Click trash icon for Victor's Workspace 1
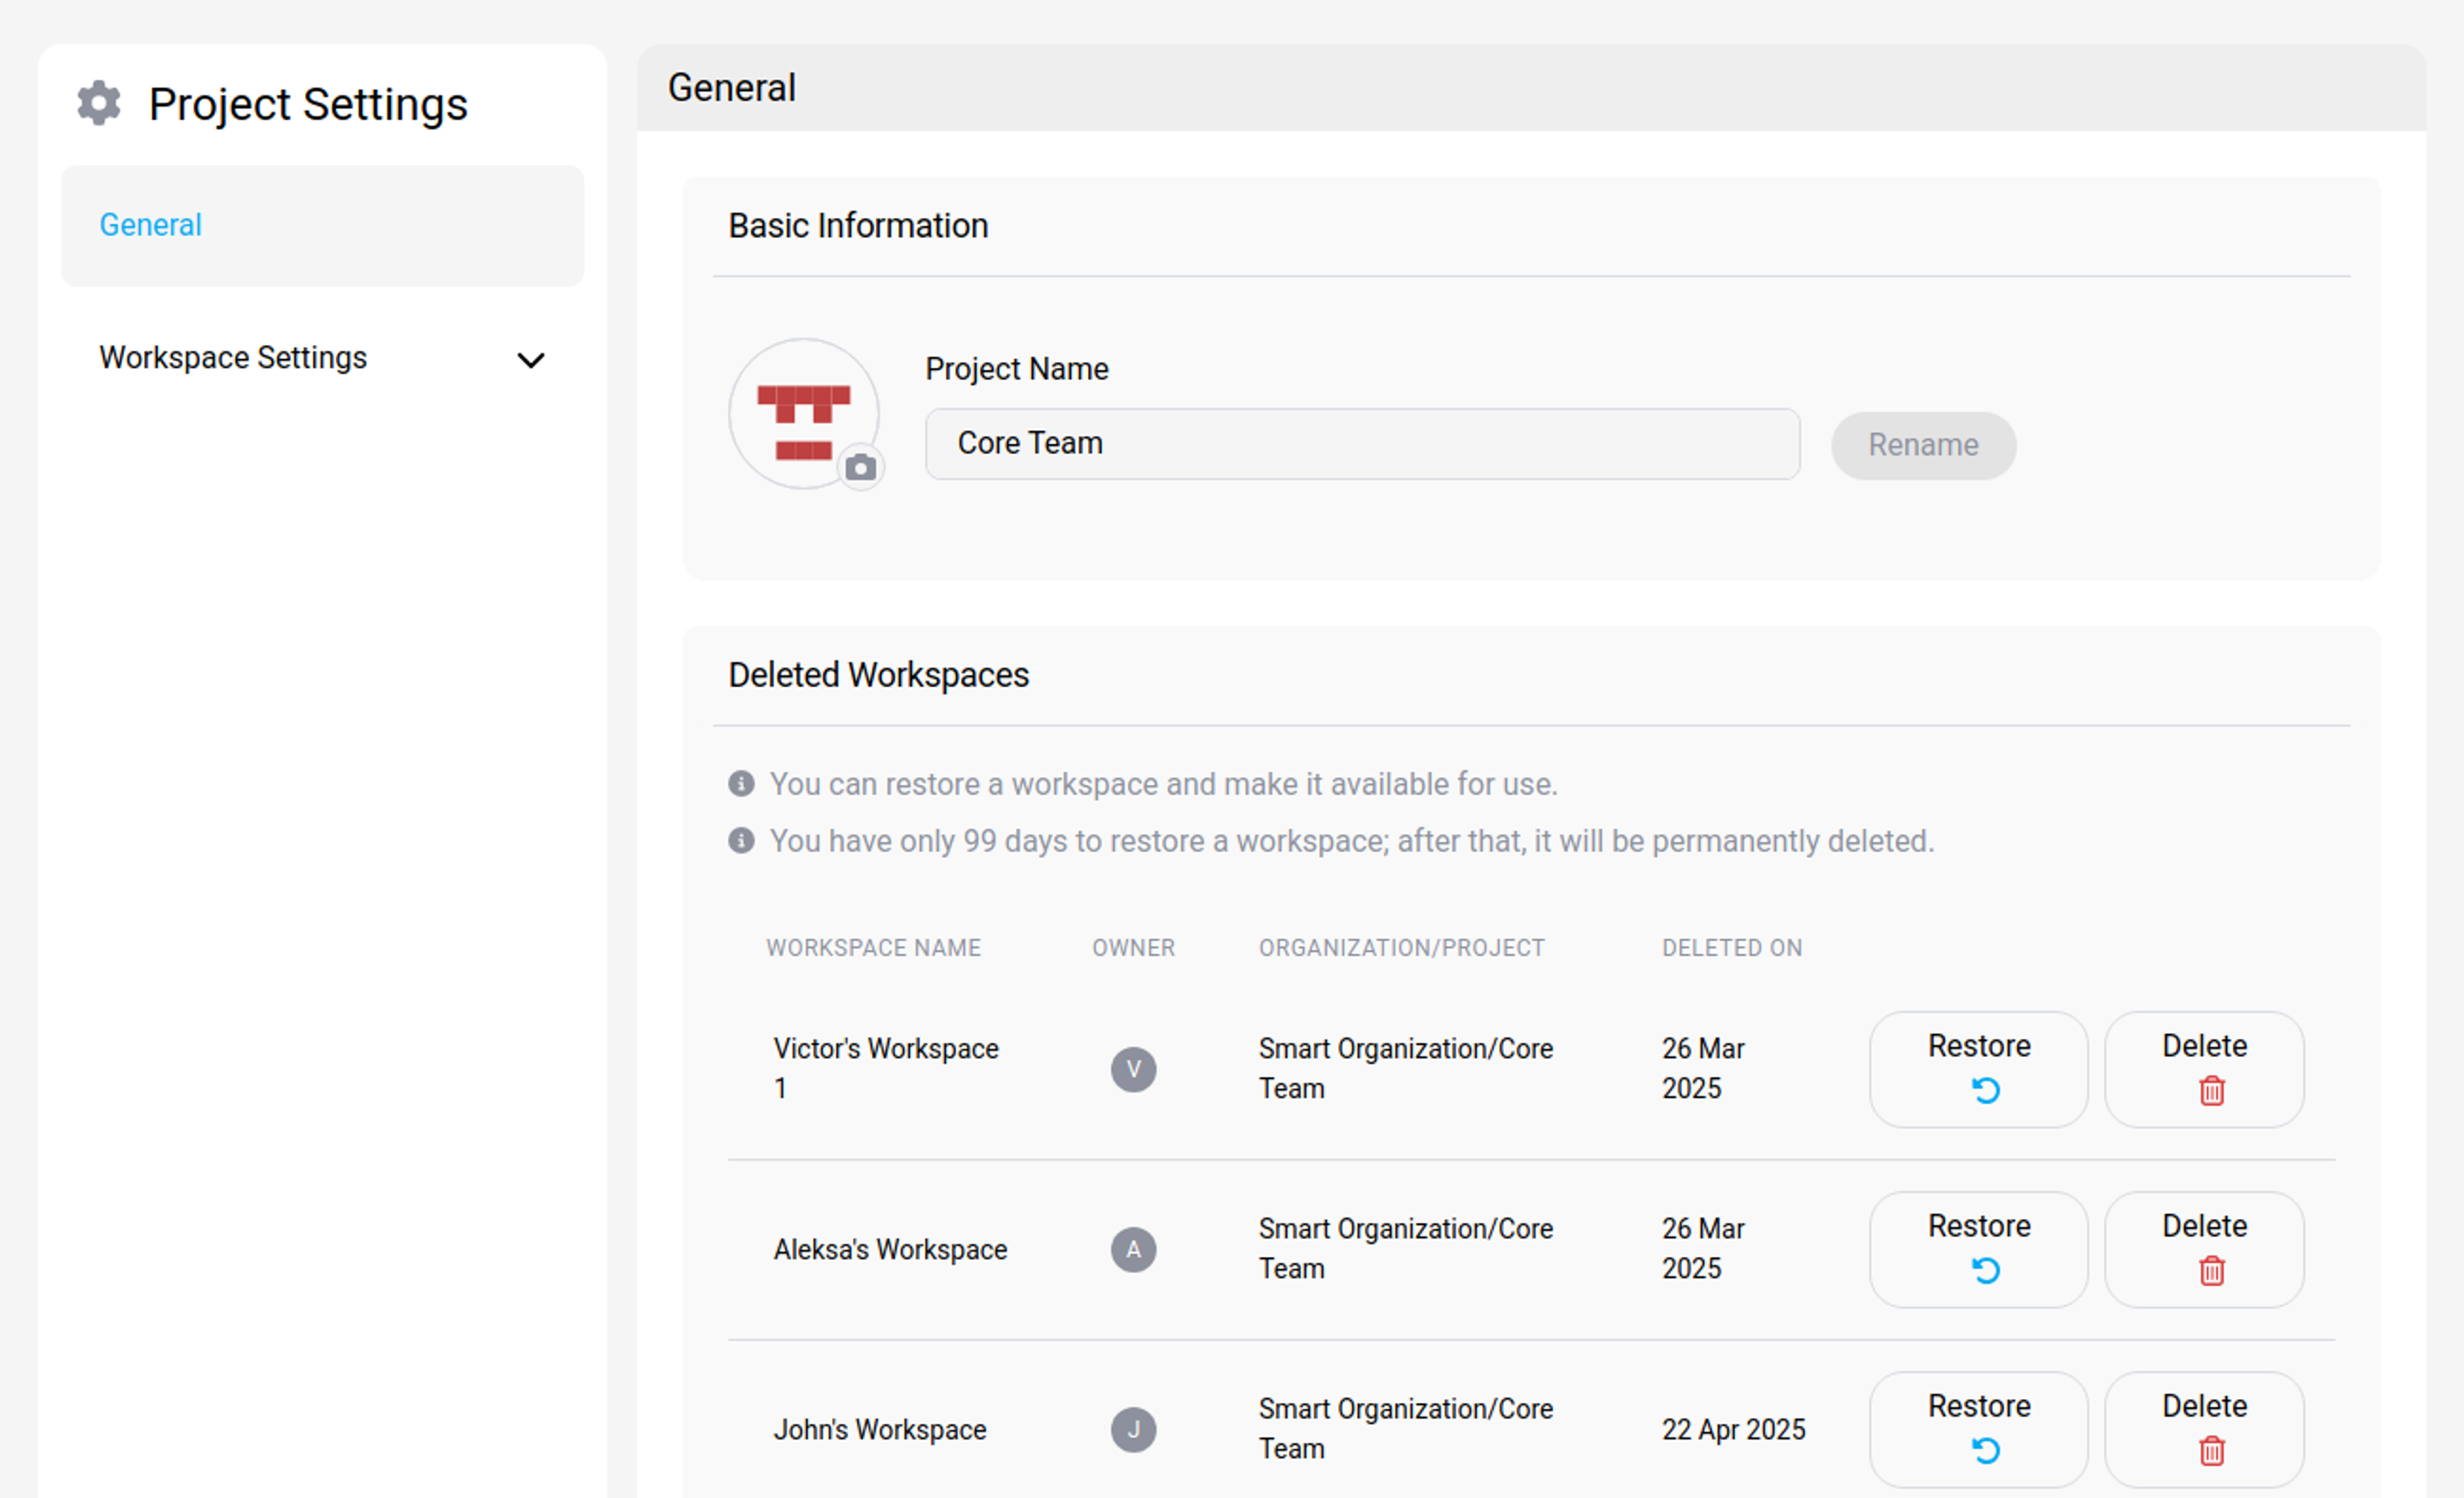This screenshot has width=2464, height=1498. pos(2211,1091)
